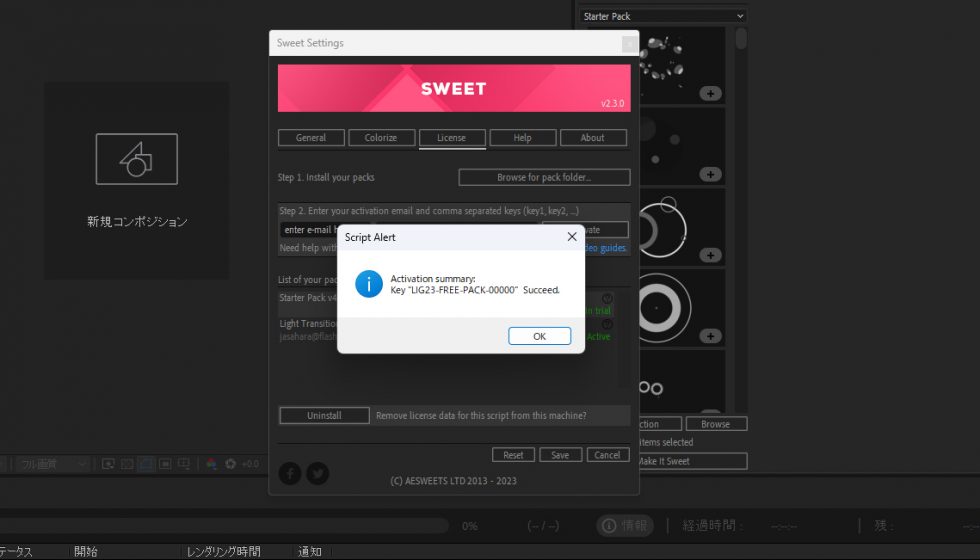Toggle the transparency grid icon

pos(127,464)
